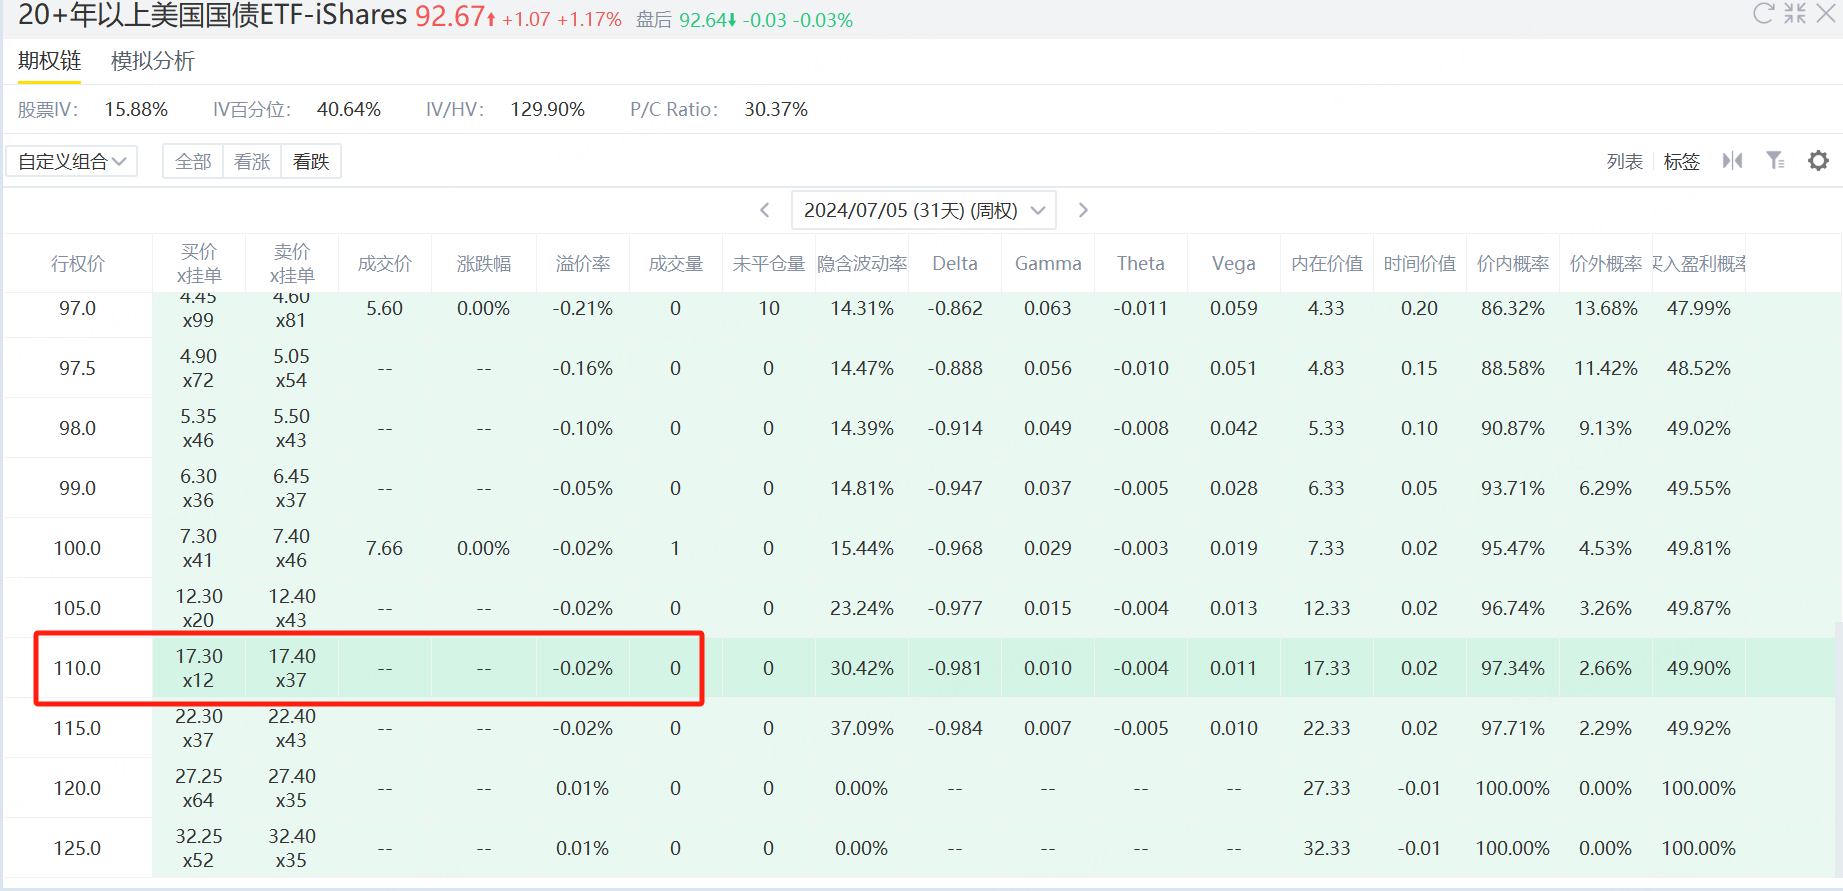
Task: Open the settings gear icon
Action: coord(1819,161)
